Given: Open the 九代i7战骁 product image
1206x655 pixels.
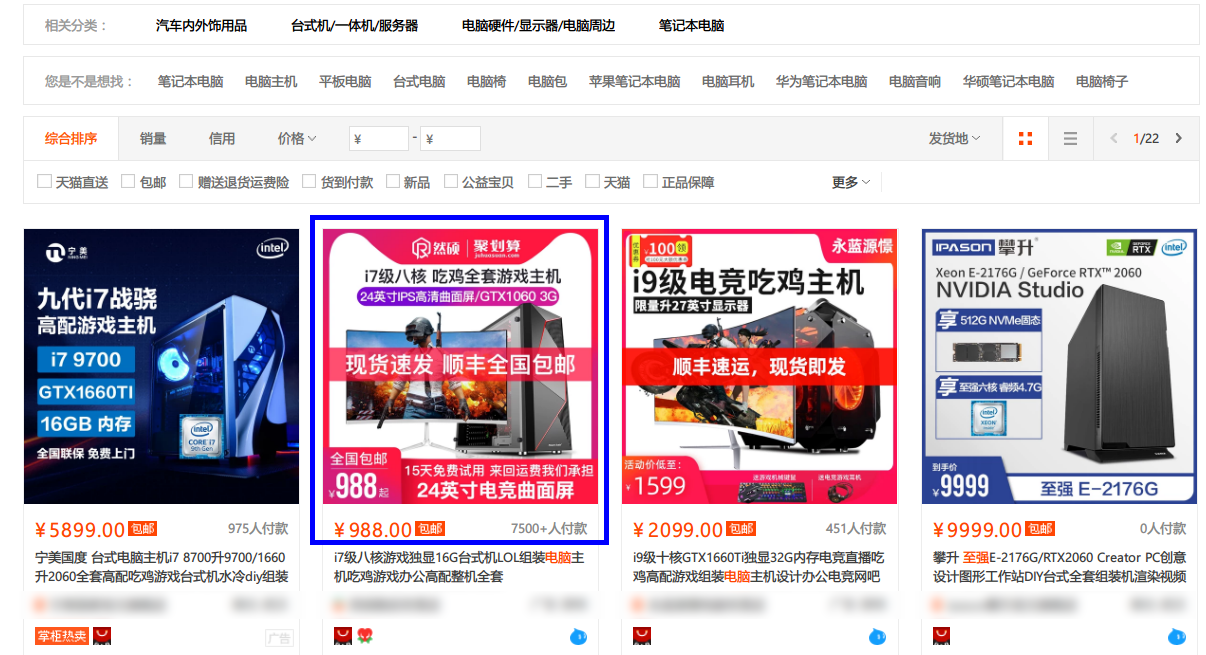Looking at the screenshot, I should click(161, 366).
